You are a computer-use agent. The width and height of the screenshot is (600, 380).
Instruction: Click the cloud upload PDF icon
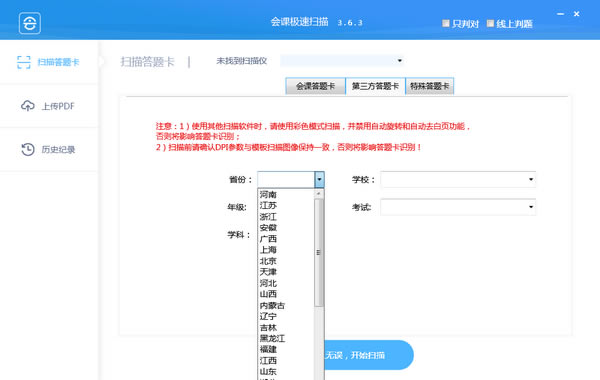point(28,106)
